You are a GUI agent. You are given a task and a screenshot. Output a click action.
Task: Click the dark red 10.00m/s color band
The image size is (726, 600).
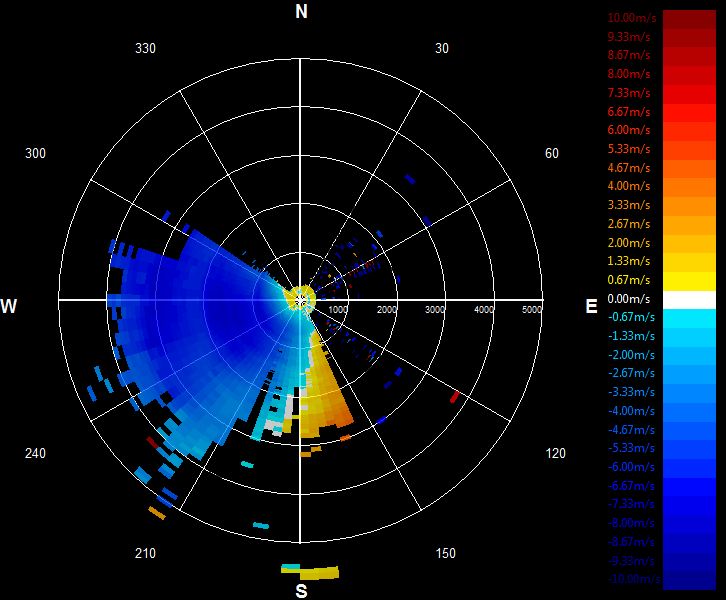pos(689,19)
